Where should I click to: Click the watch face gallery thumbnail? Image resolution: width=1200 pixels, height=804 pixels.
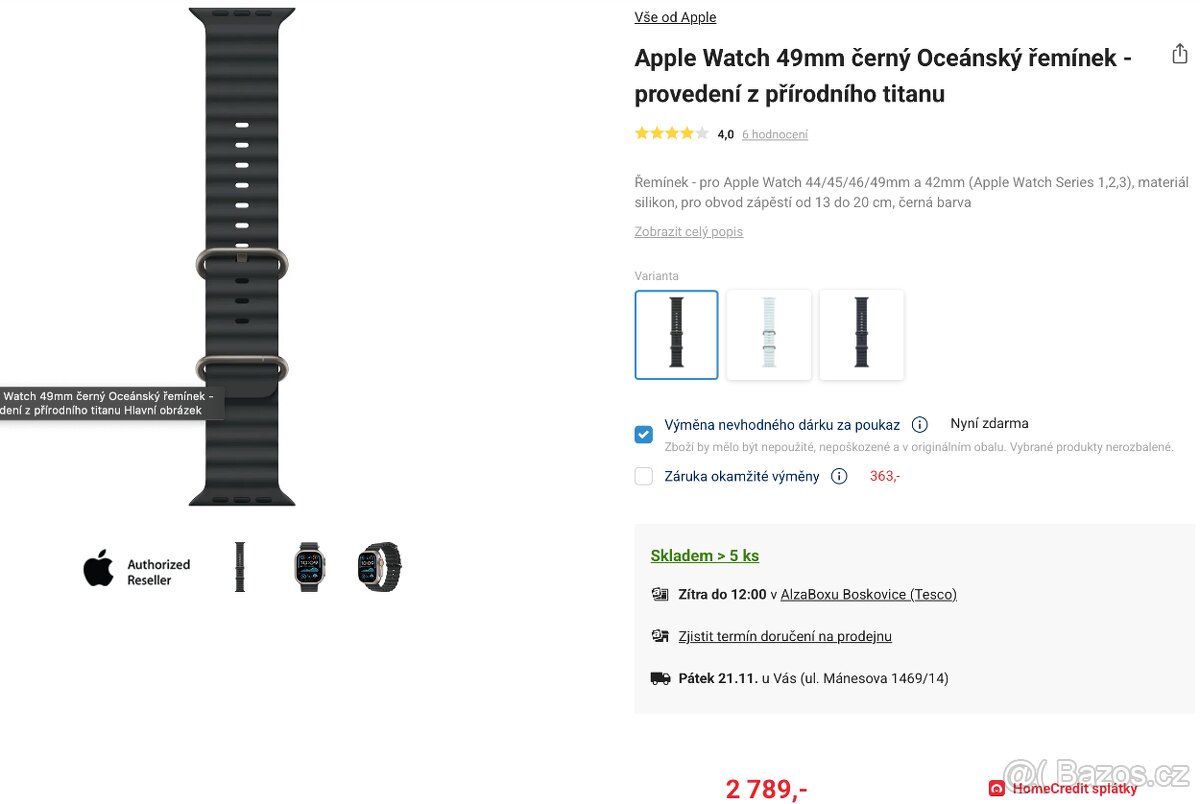310,566
